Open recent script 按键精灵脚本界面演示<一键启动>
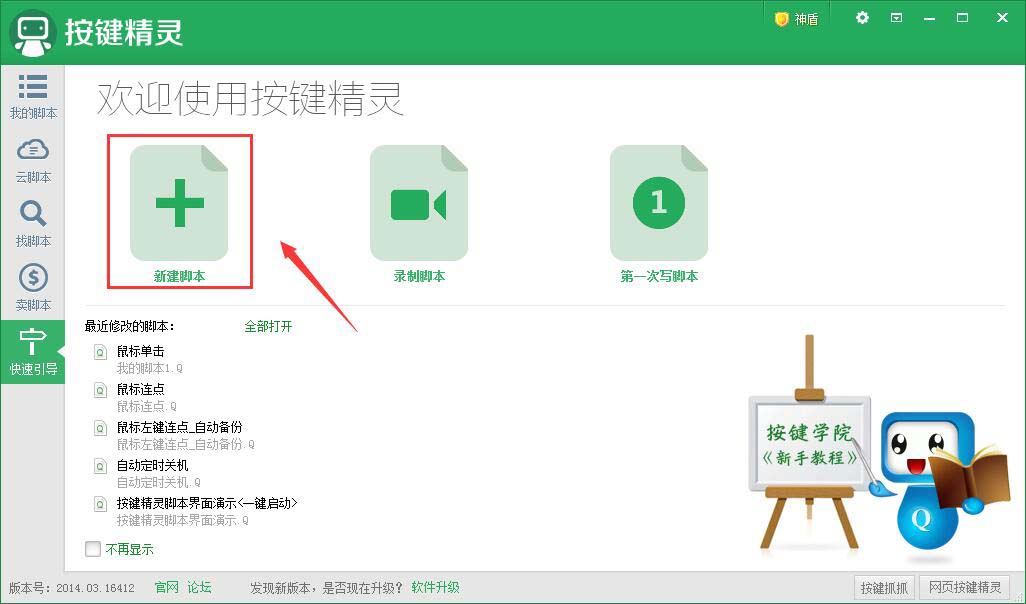This screenshot has width=1026, height=604. pyautogui.click(x=207, y=503)
